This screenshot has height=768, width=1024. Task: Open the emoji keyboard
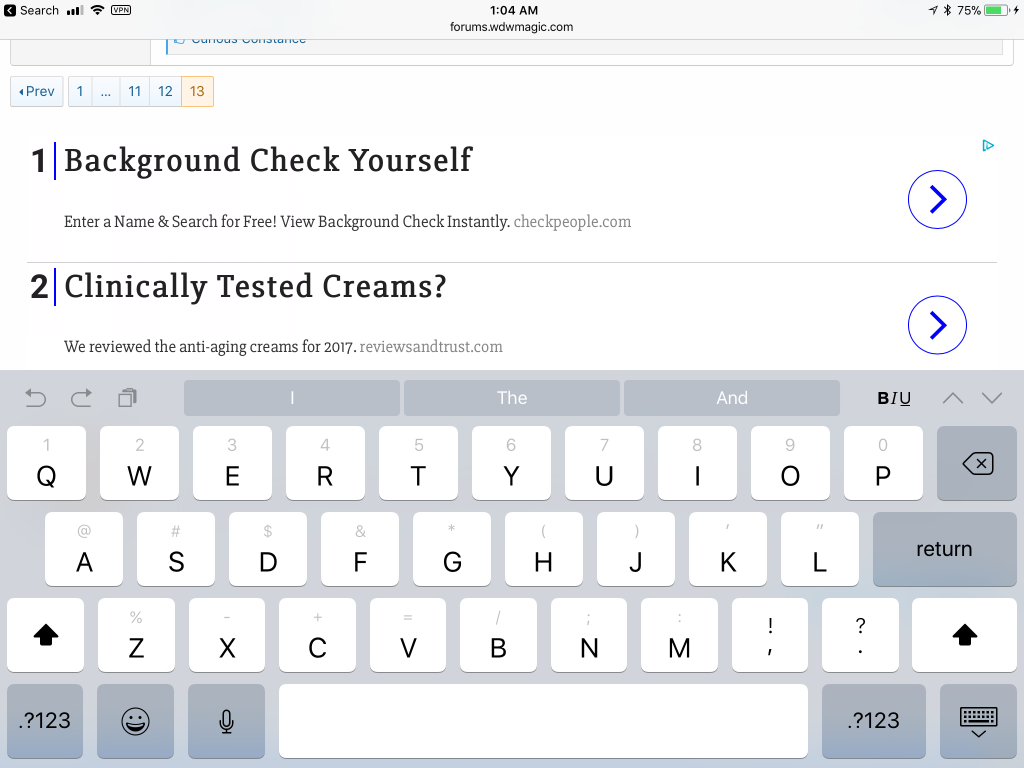point(135,721)
